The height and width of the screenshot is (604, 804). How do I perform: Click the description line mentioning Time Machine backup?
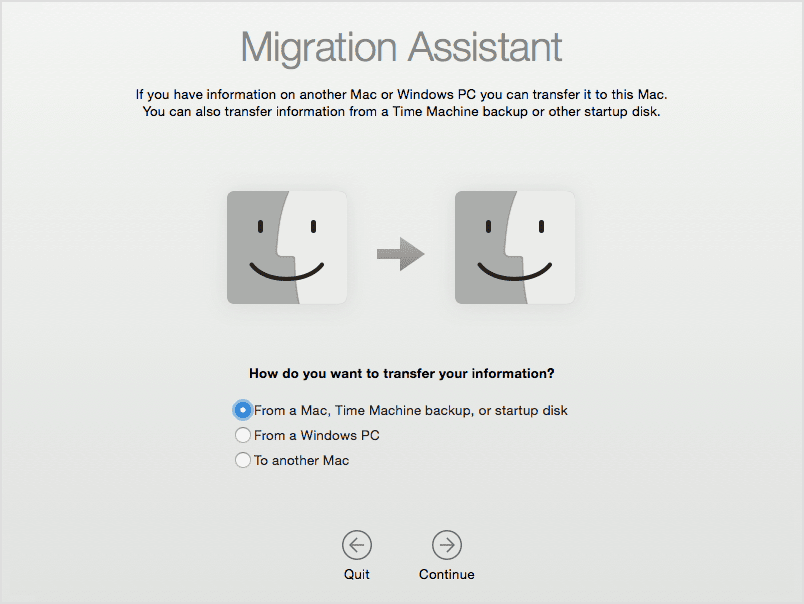coord(401,112)
